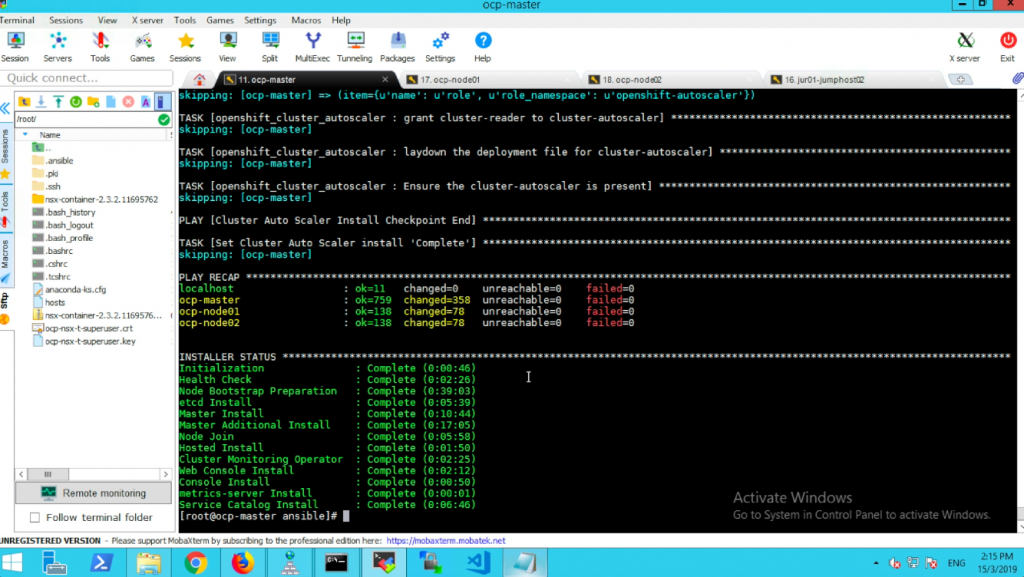1024x577 pixels.
Task: Click the Name column sort arrow
Action: point(25,134)
